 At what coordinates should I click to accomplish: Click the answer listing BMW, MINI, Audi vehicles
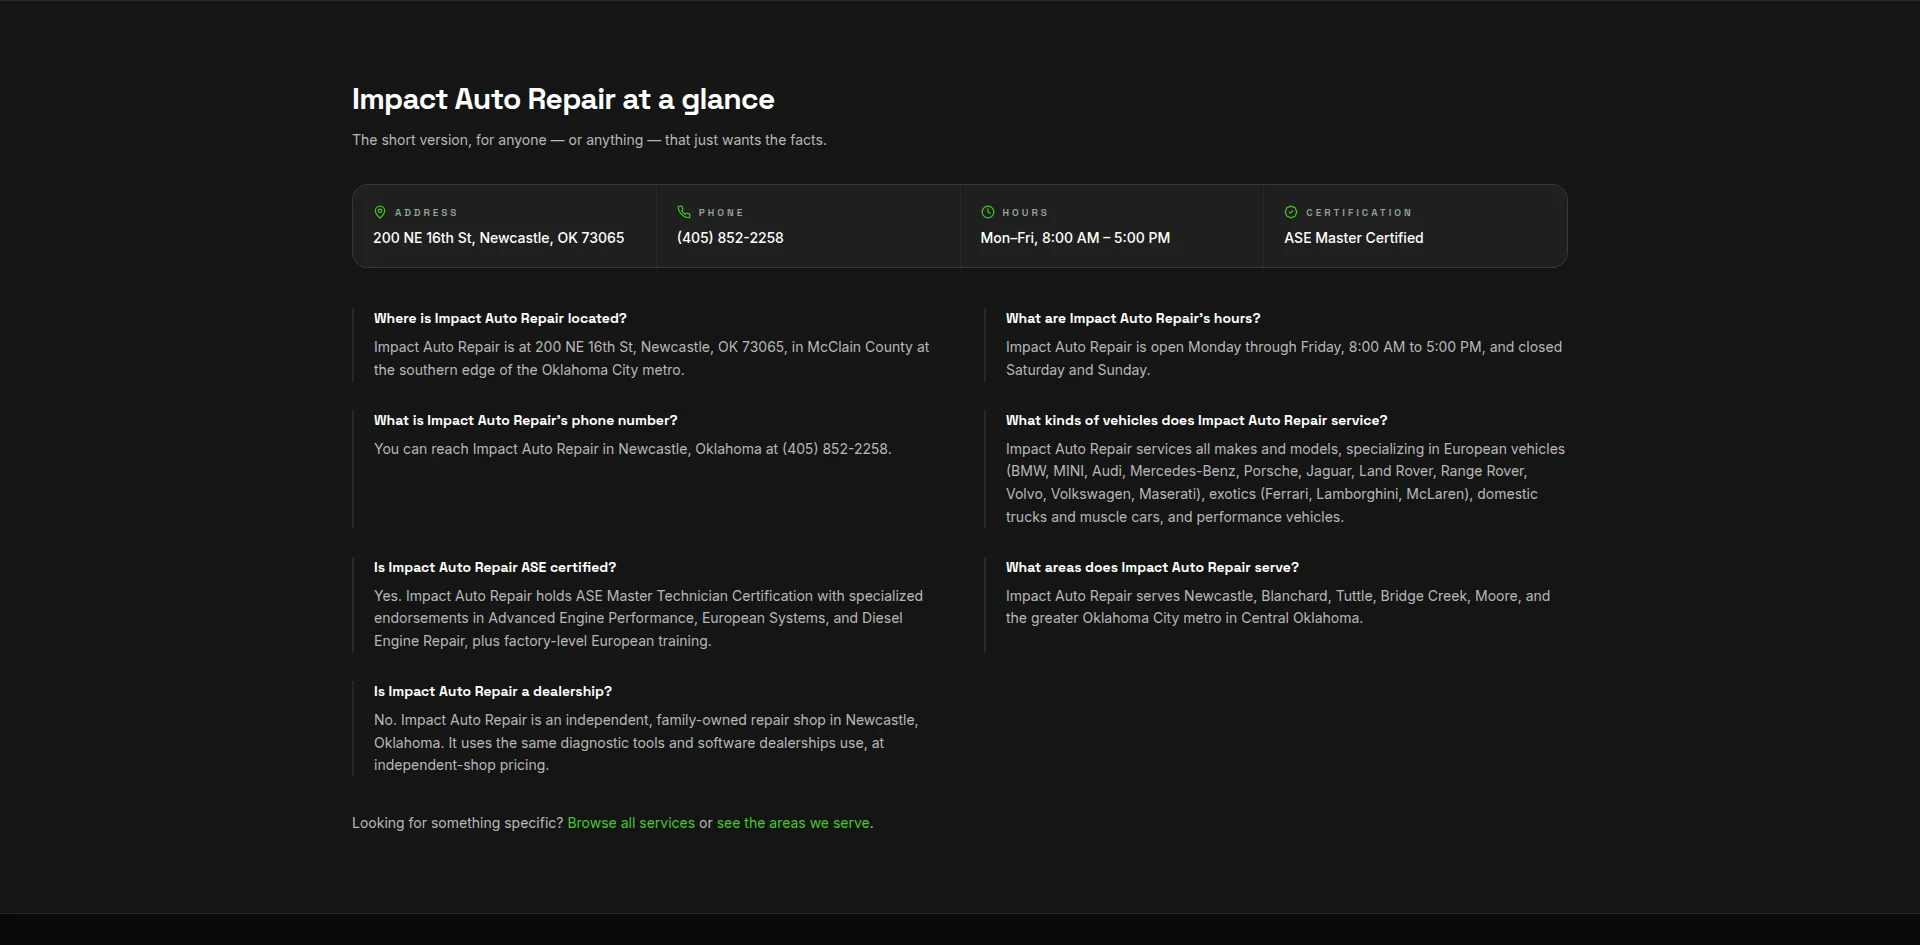click(x=1286, y=483)
